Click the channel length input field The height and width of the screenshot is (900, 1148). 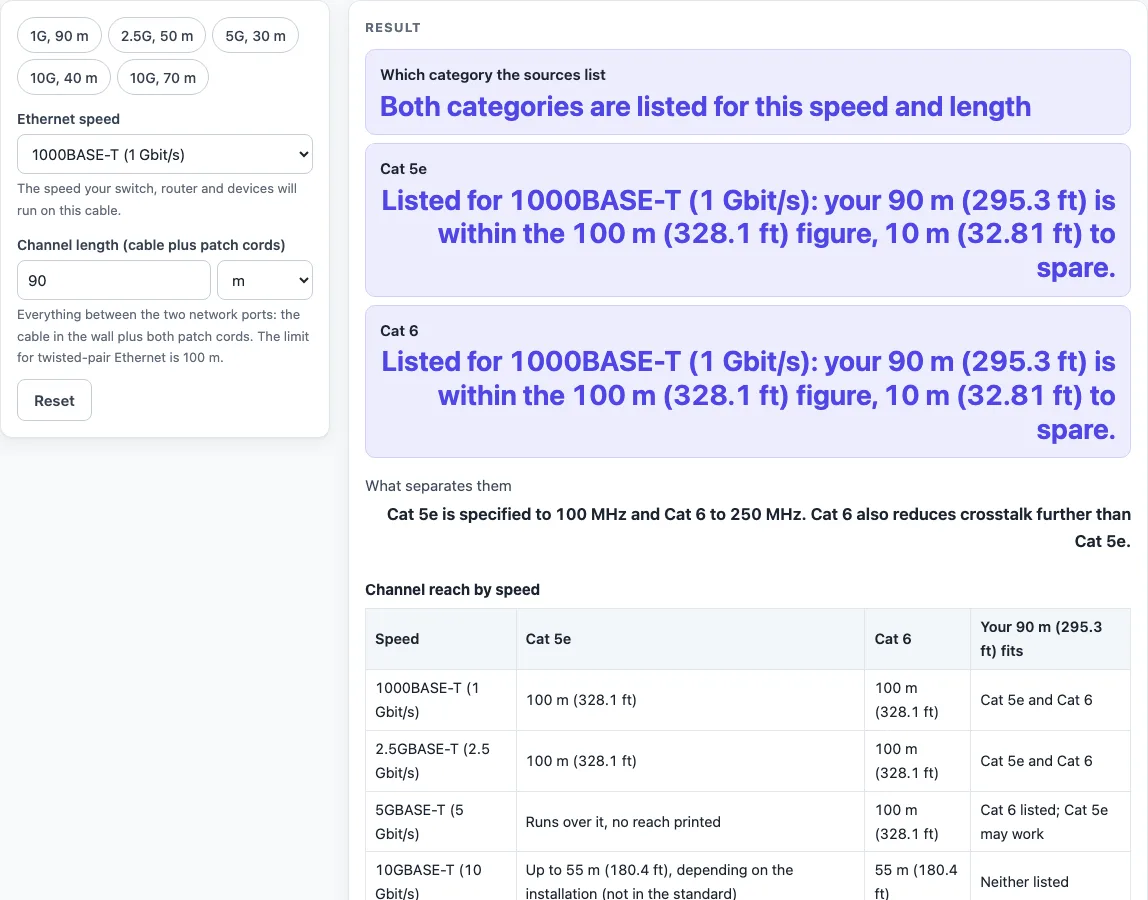tap(113, 280)
